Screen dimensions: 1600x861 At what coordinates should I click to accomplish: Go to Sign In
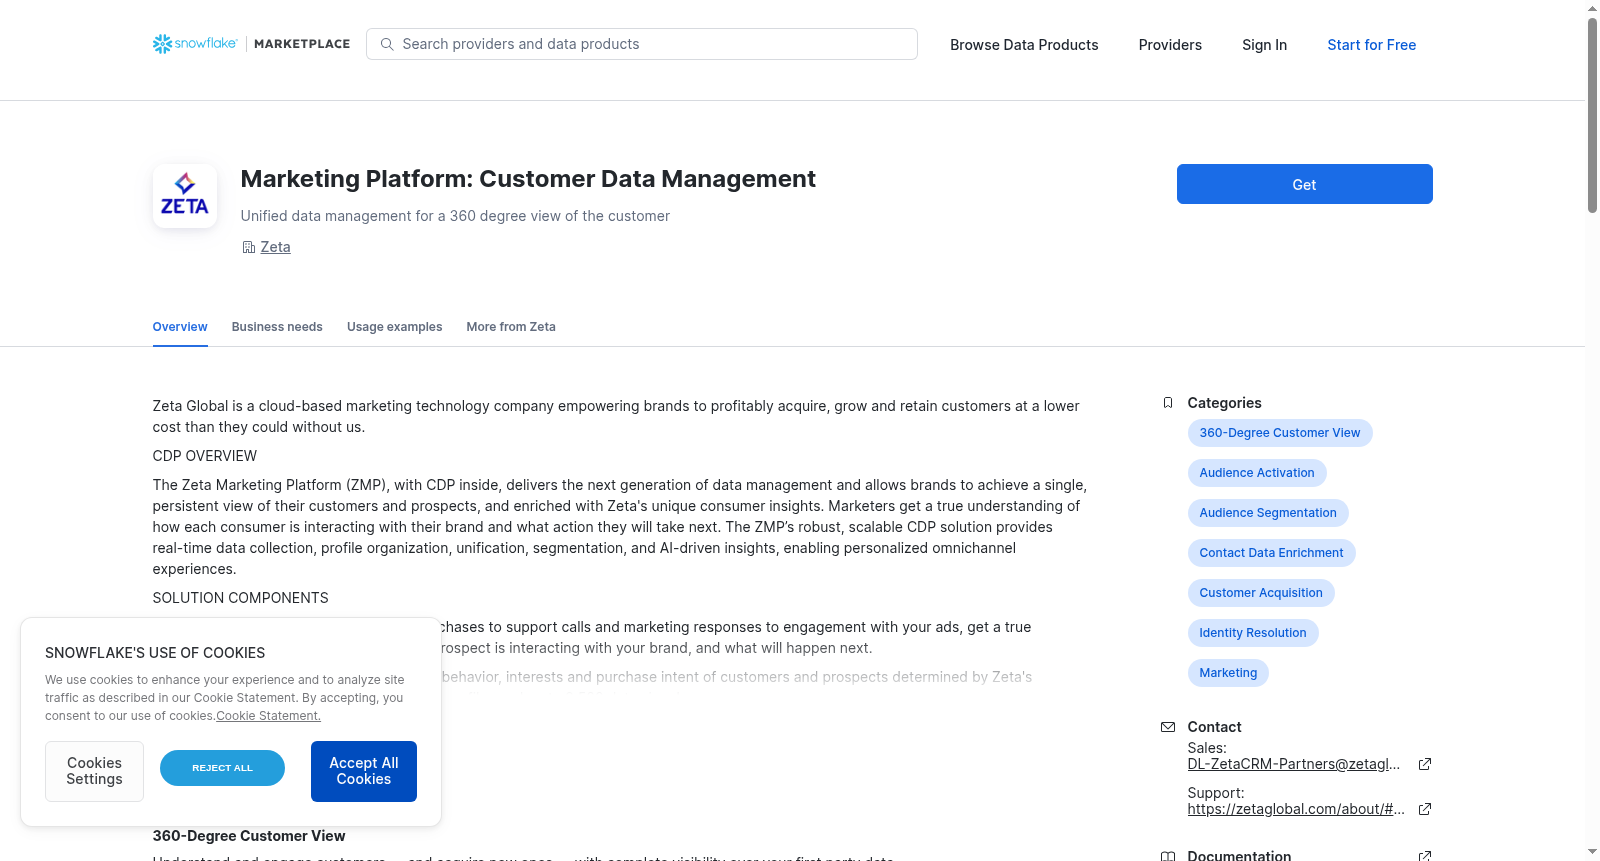point(1264,45)
